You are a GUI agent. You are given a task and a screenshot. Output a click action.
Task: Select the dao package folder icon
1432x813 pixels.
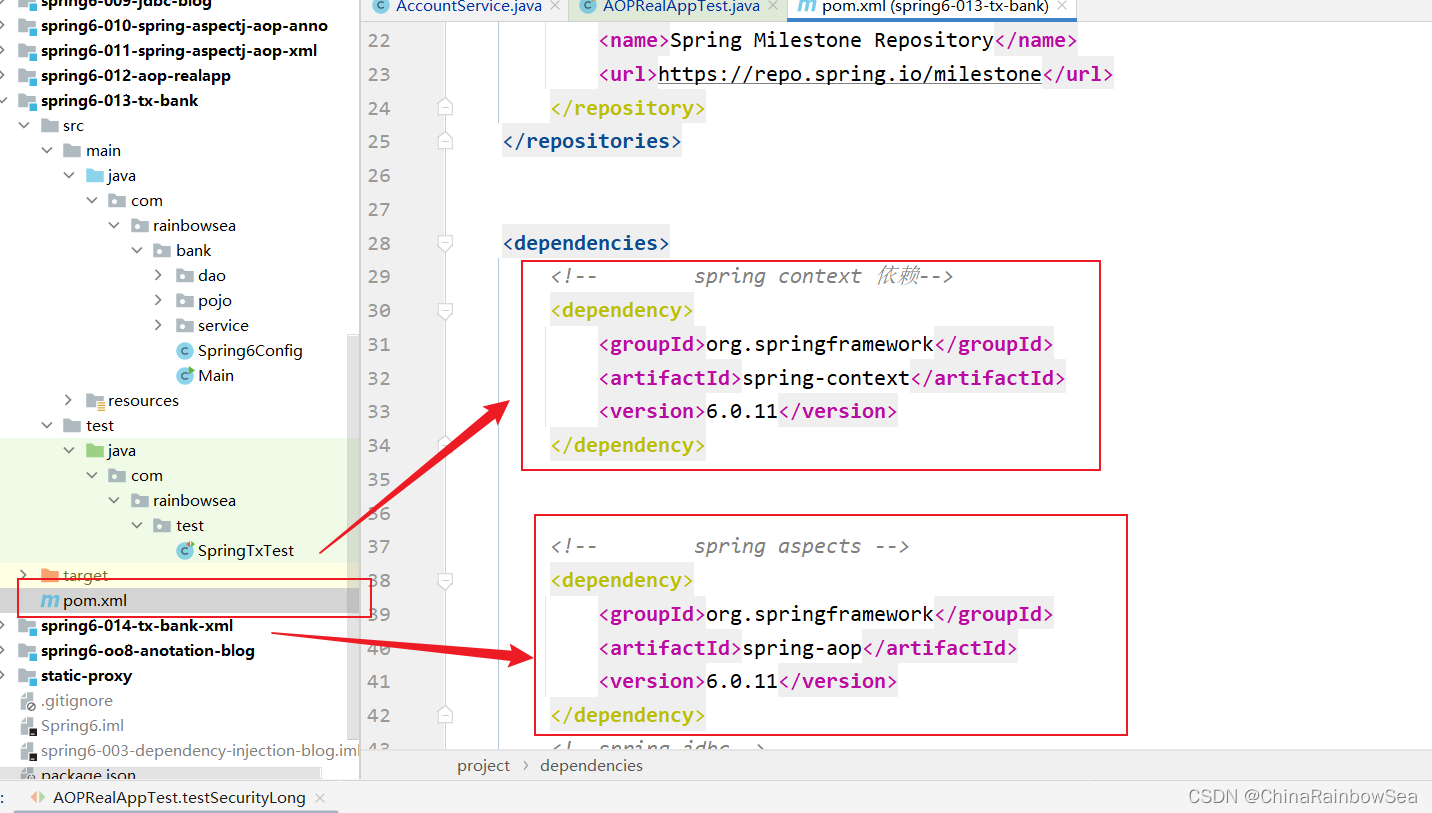tap(184, 275)
